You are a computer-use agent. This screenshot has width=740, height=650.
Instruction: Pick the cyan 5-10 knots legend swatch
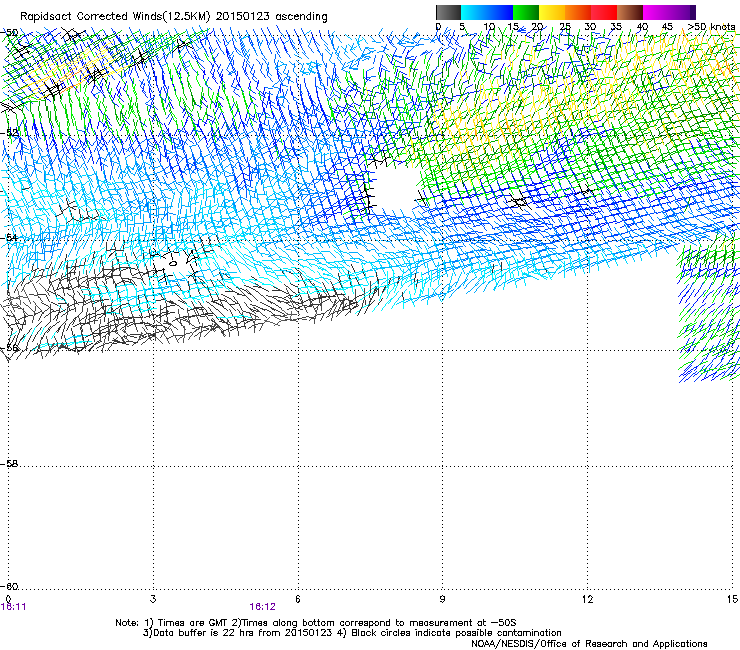(x=474, y=12)
